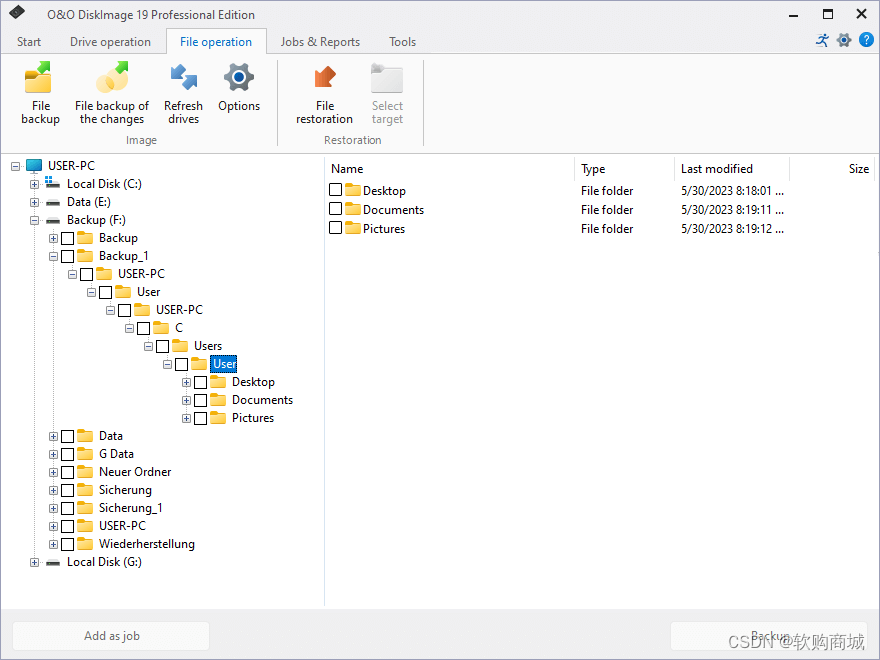The height and width of the screenshot is (660, 880).
Task: Tick the Backup_1 folder checkbox
Action: click(x=67, y=256)
